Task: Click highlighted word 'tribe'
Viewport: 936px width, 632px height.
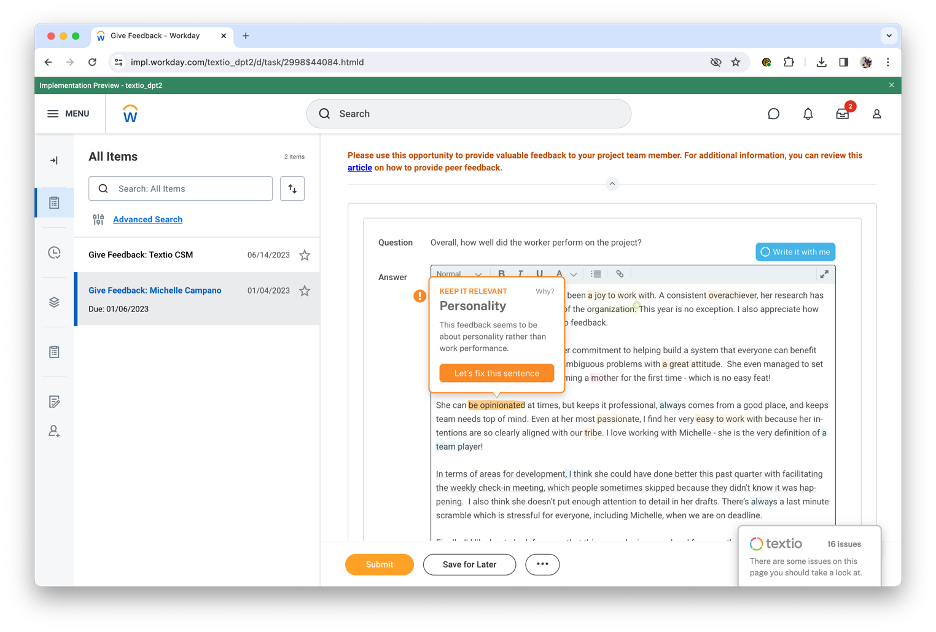Action: tap(593, 433)
